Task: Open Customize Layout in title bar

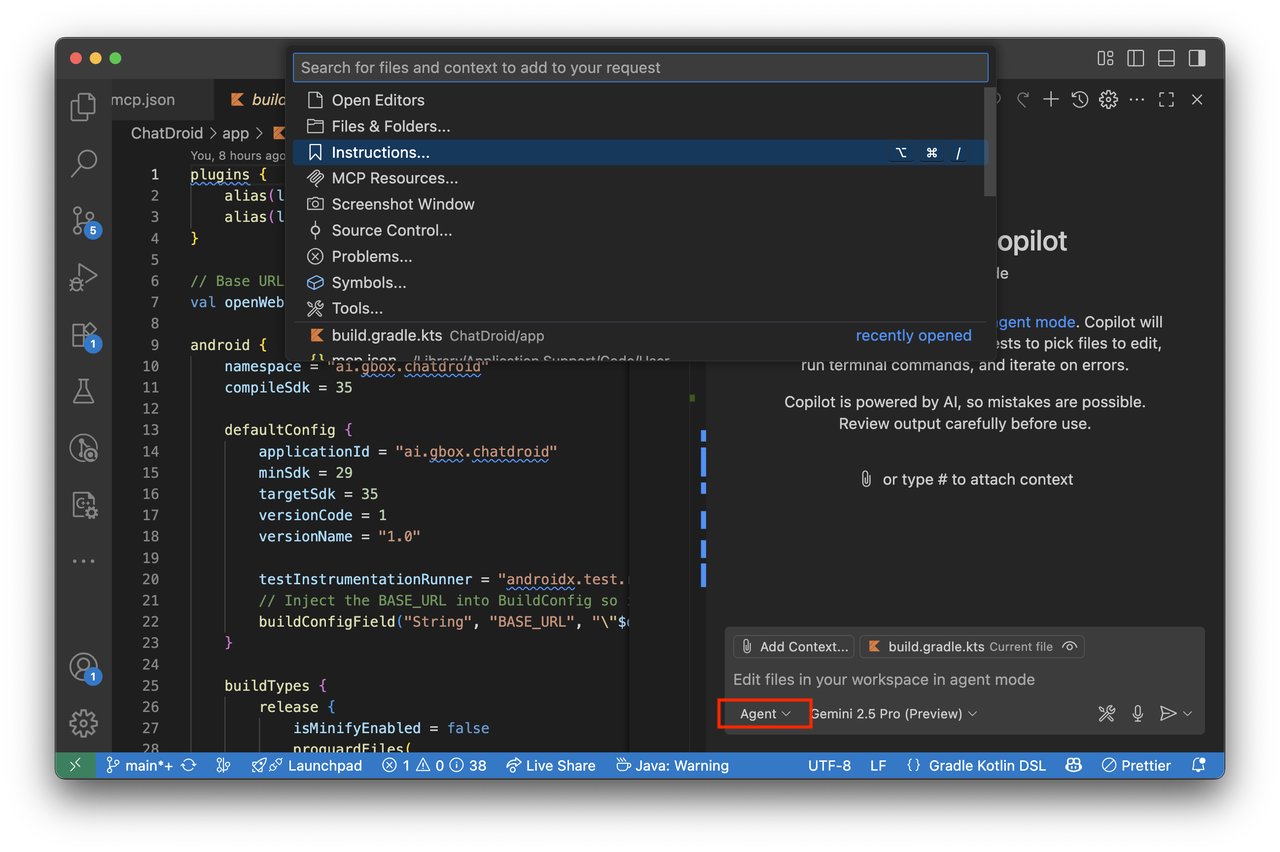Action: point(1105,58)
